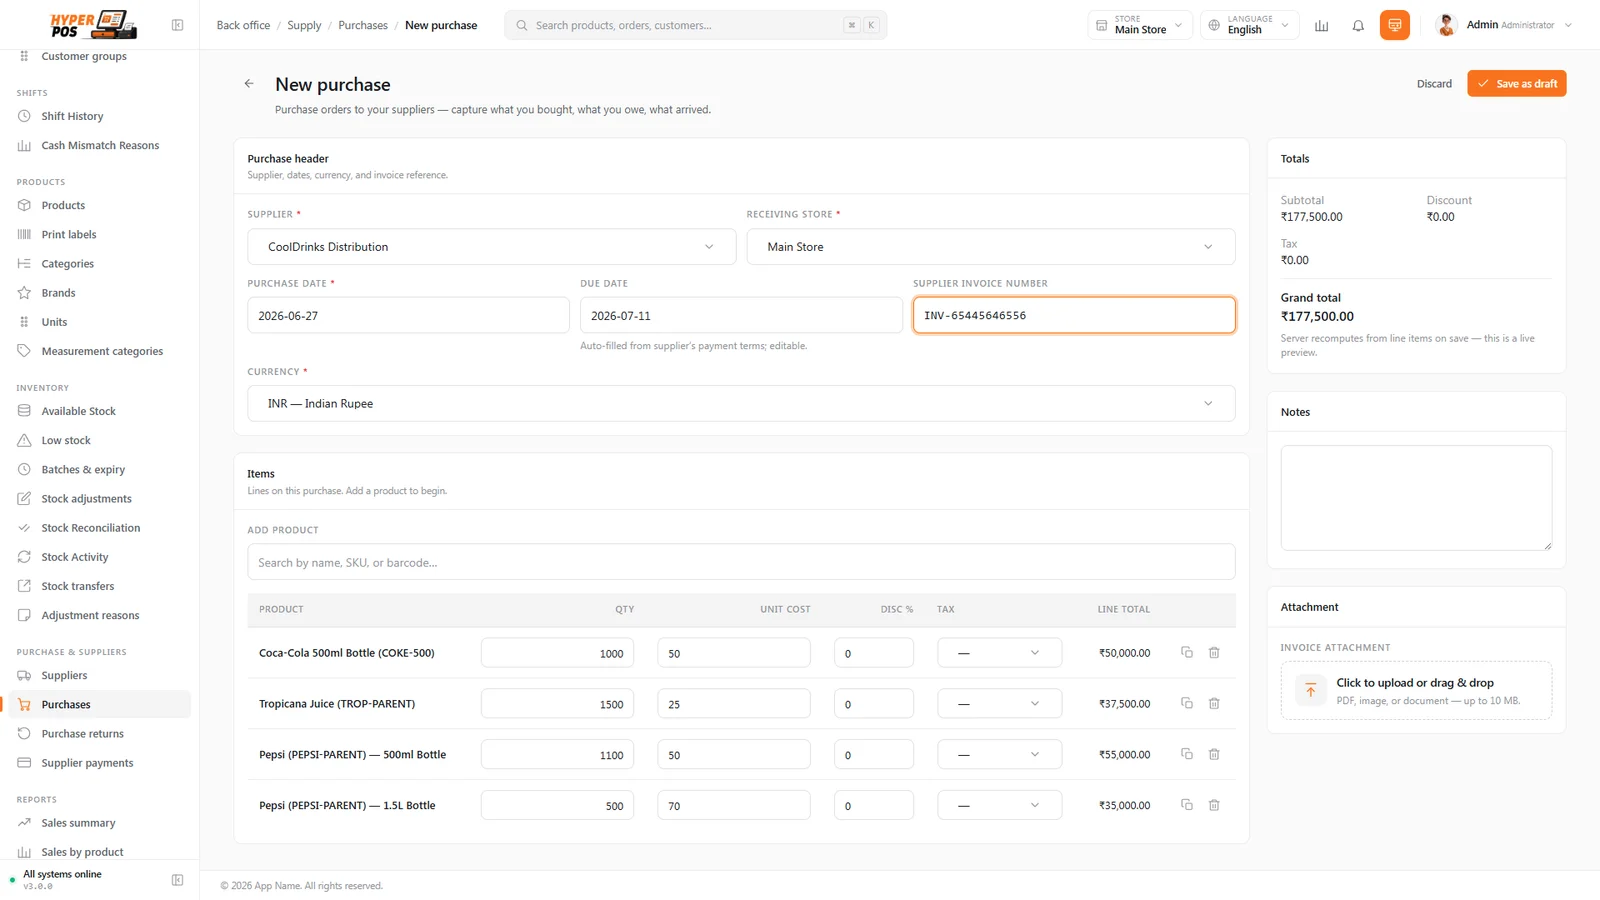Open the Supplier dropdown showing CoolDrinks Distribution

[x=492, y=247]
